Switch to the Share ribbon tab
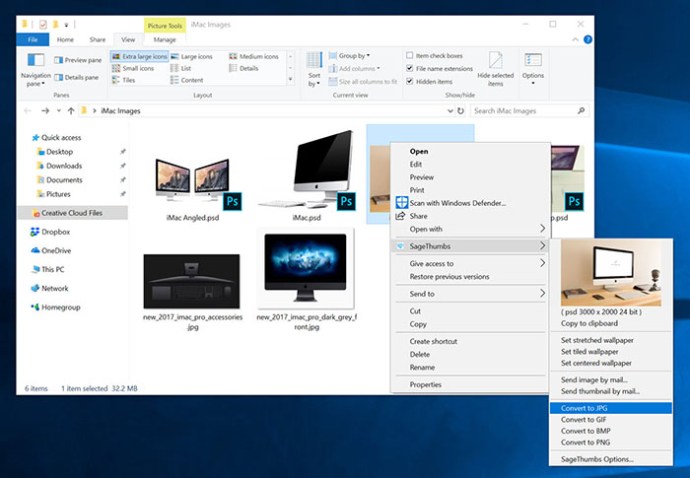Screen dimensions: 690x478 pyautogui.click(x=97, y=40)
